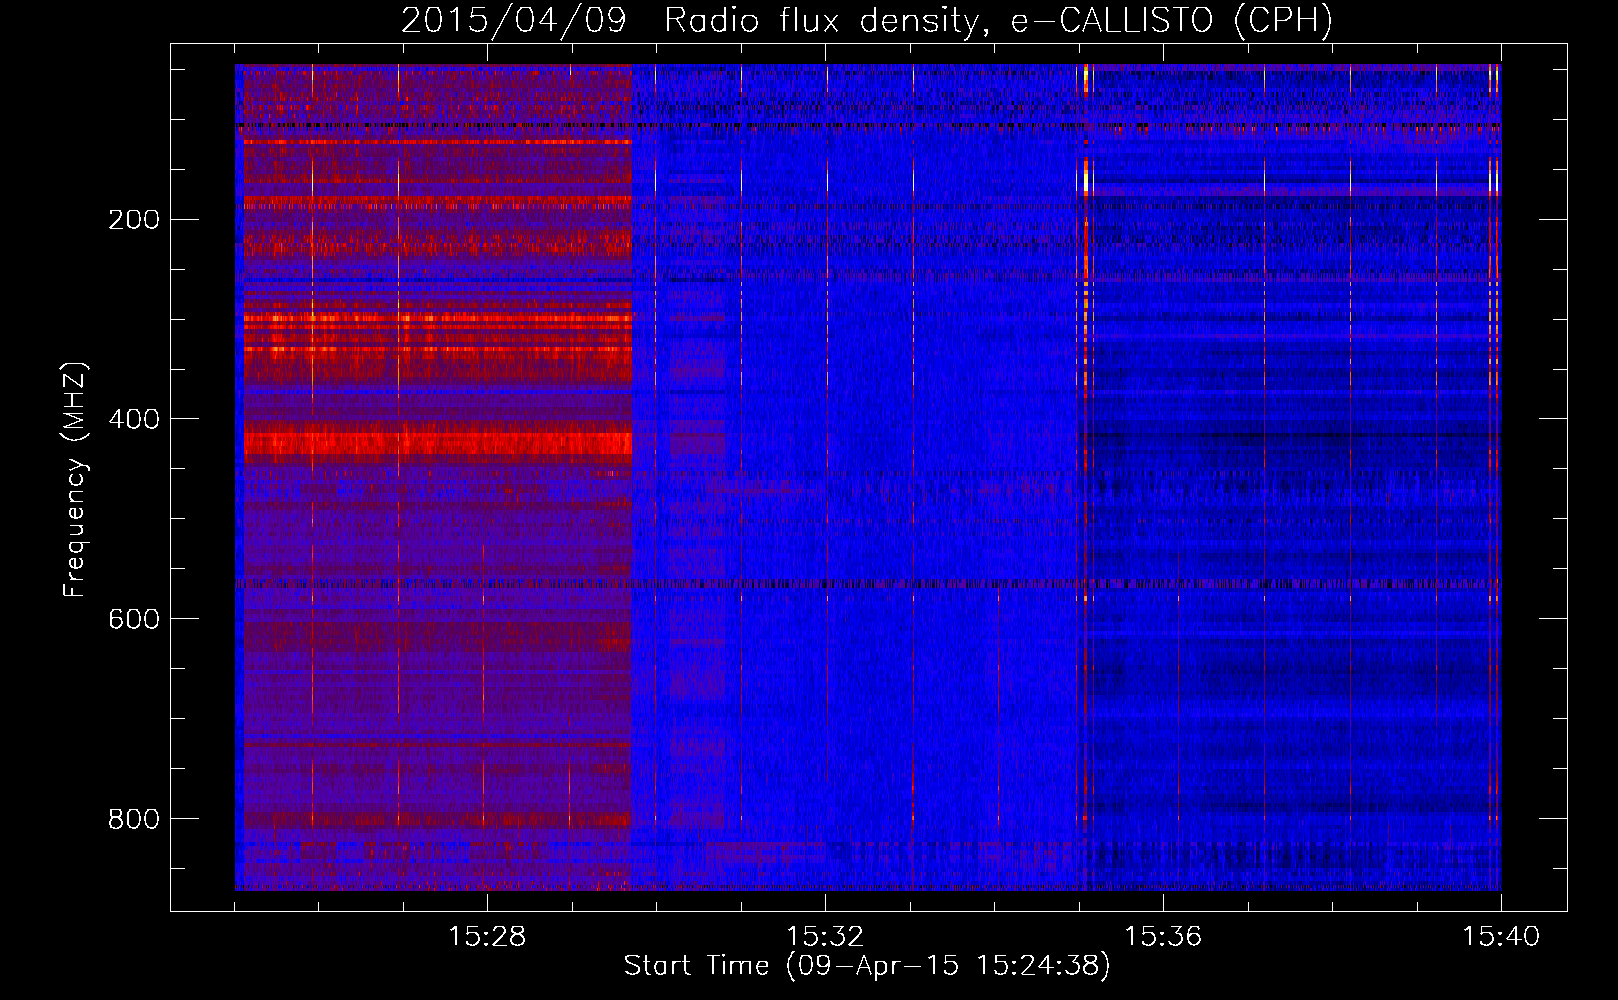The width and height of the screenshot is (1618, 1000).
Task: Click the 15:28 time tick label
Action: (487, 937)
